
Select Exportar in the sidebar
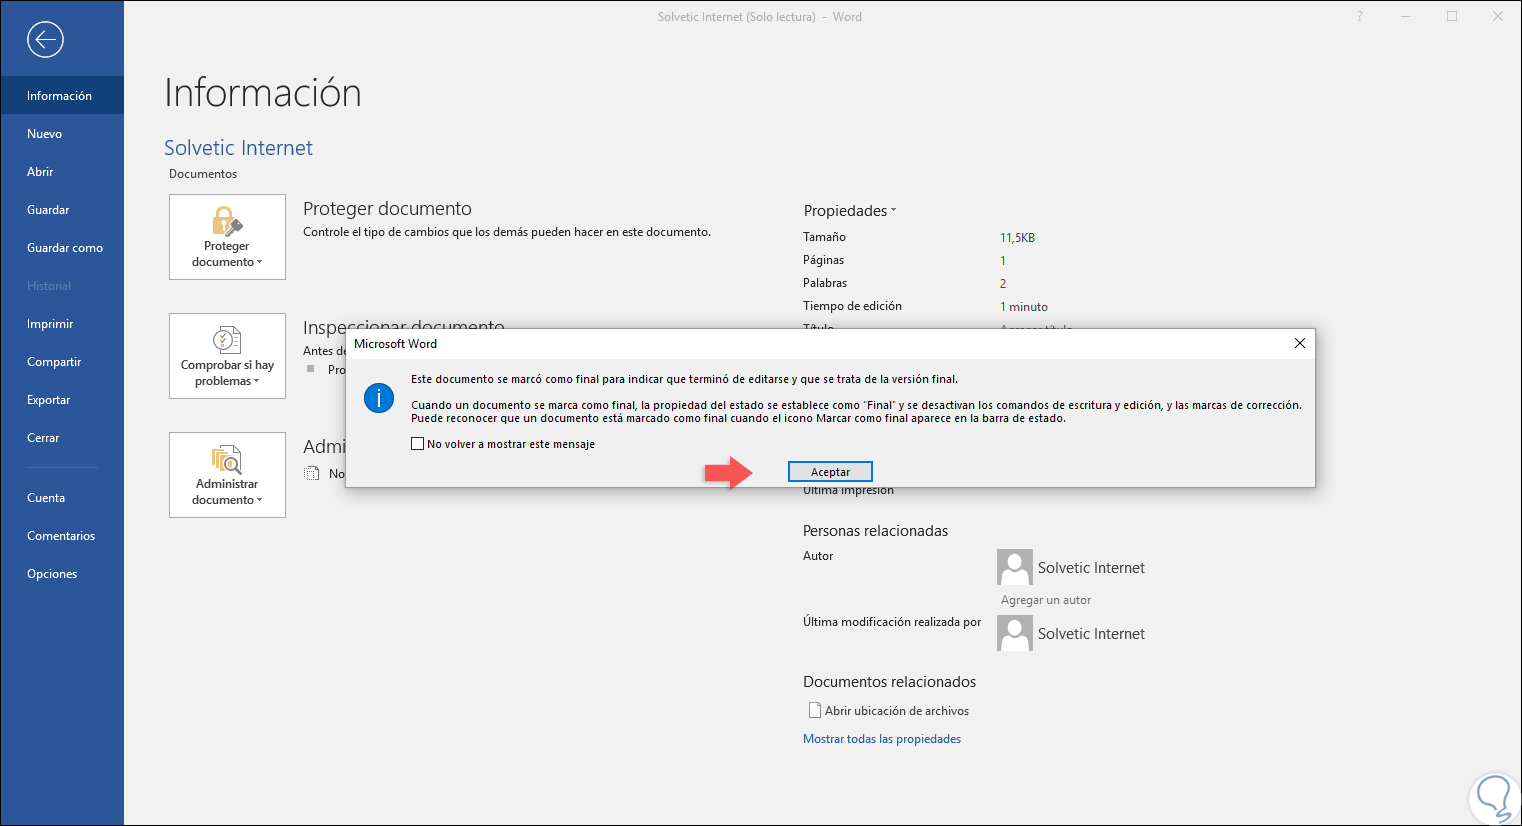click(62, 400)
